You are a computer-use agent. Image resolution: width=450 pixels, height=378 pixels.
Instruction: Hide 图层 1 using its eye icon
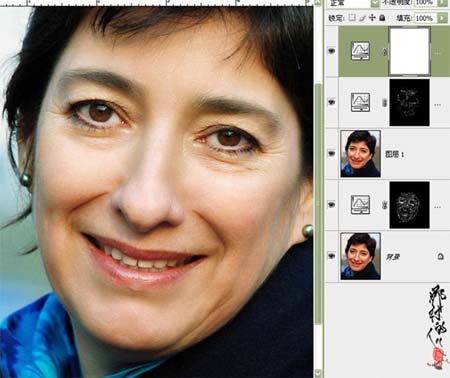pos(331,154)
